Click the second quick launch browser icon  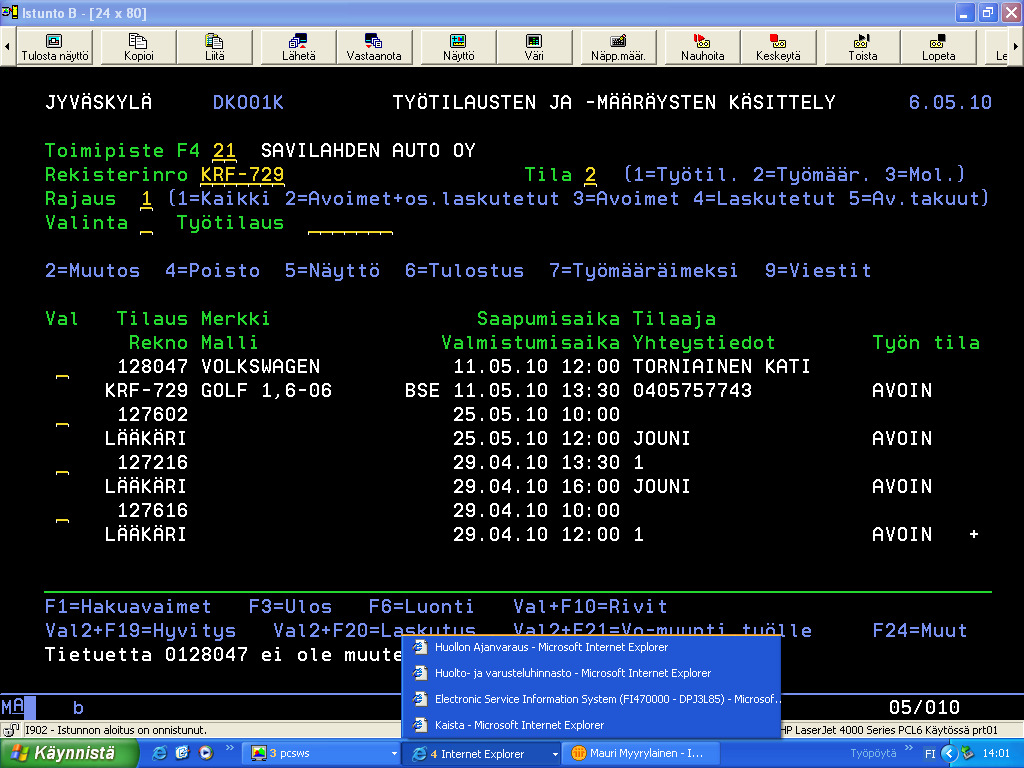pos(182,754)
